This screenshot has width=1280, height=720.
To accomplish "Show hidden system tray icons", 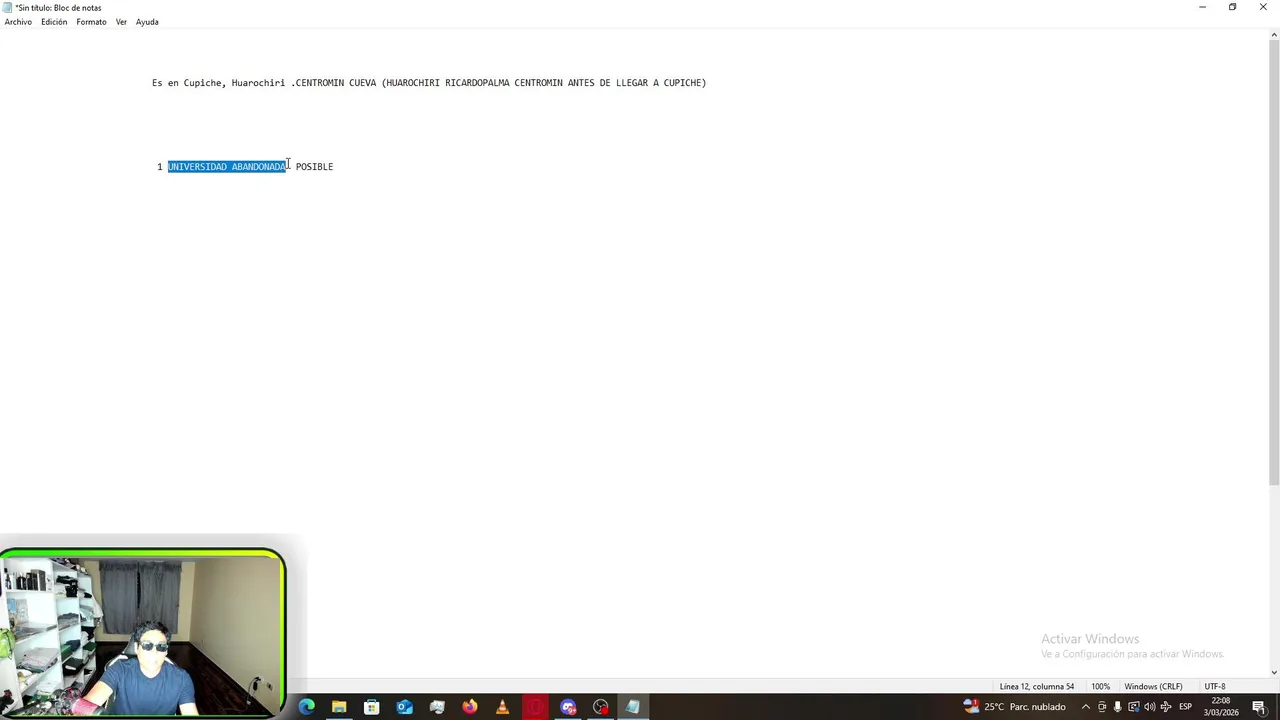I will coord(1086,707).
